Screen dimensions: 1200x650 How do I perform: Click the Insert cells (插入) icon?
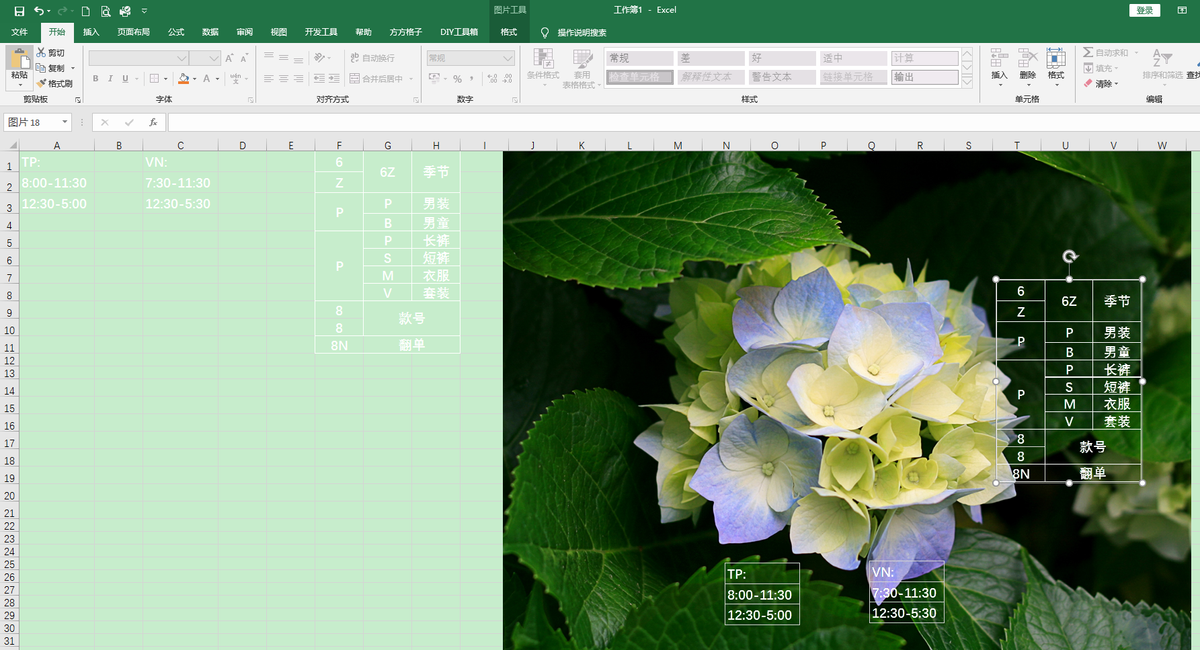[x=999, y=58]
